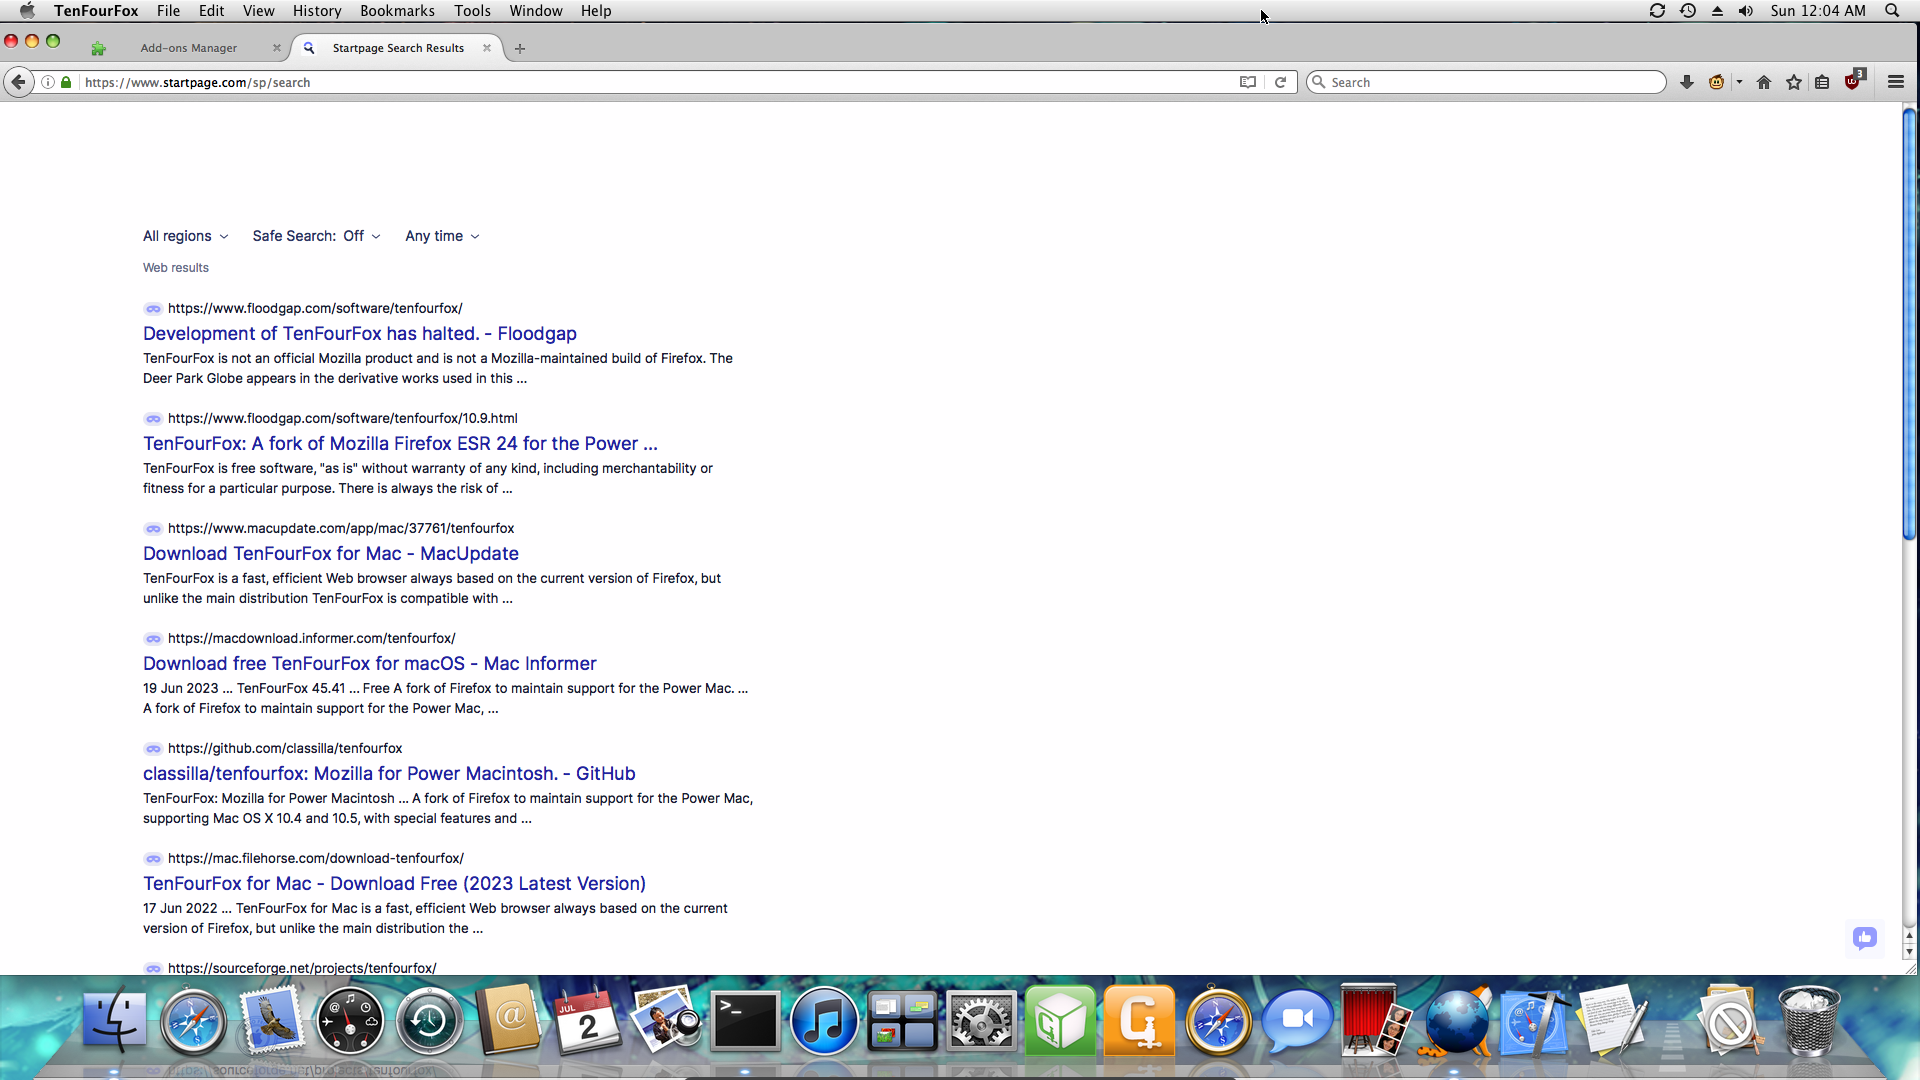Toggle Reader View book icon
1920x1080 pixels.
click(1248, 82)
